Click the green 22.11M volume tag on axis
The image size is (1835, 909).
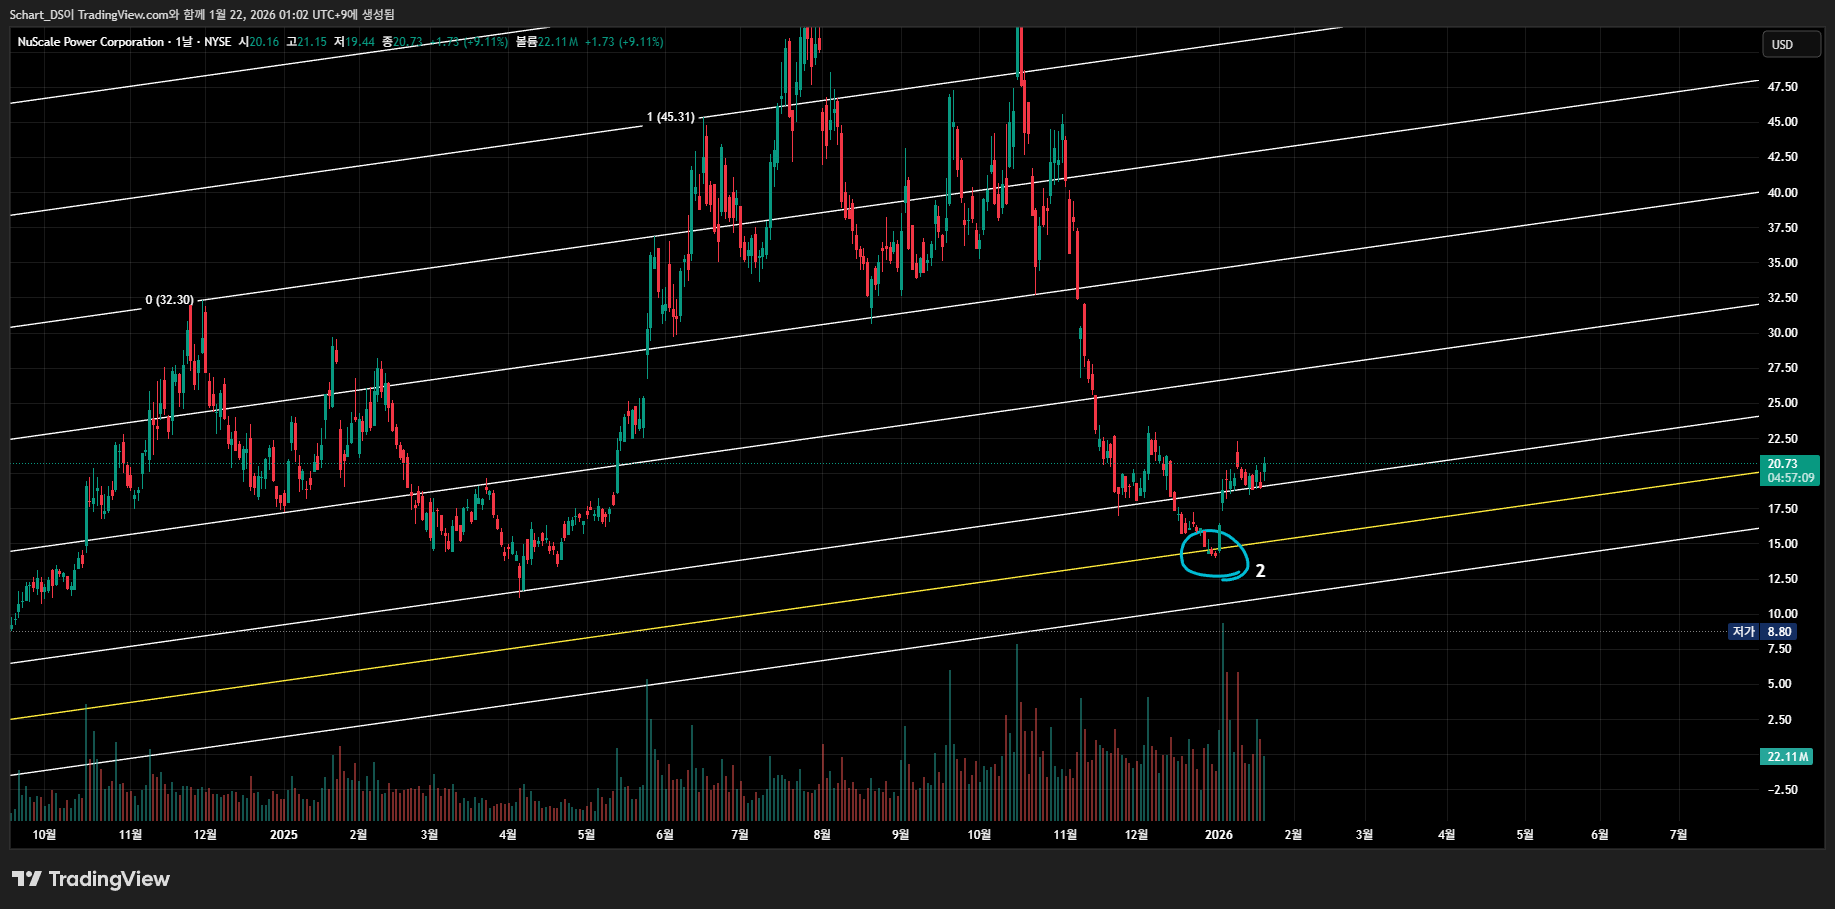pyautogui.click(x=1788, y=757)
